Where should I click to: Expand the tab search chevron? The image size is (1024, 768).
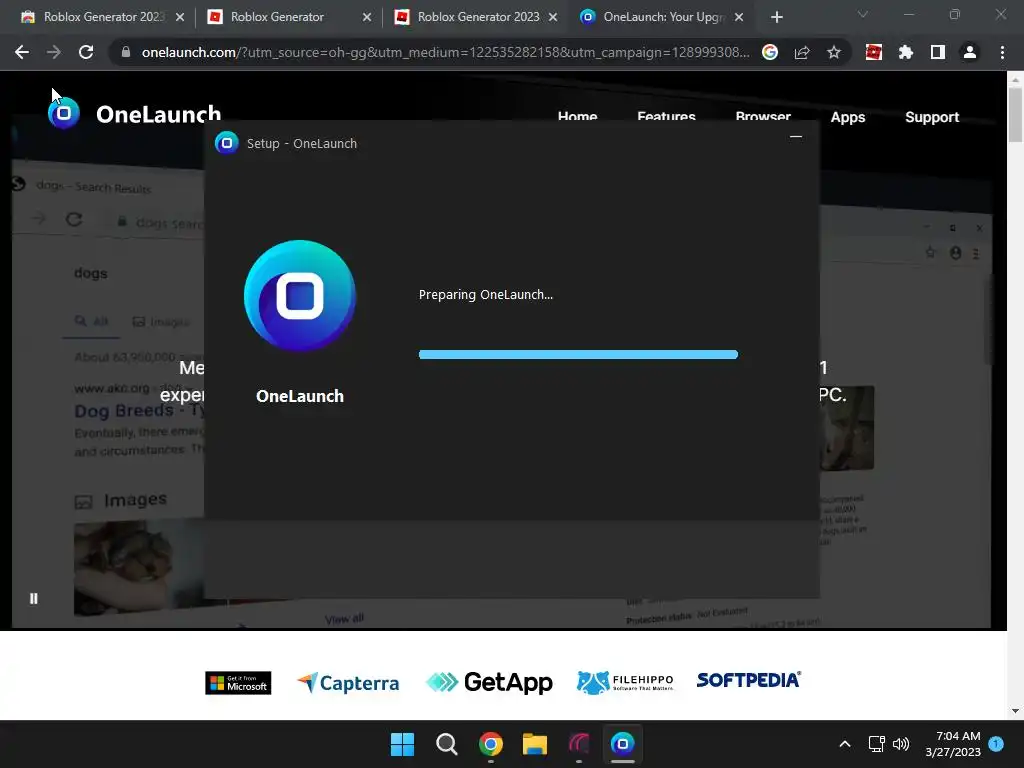pyautogui.click(x=863, y=14)
